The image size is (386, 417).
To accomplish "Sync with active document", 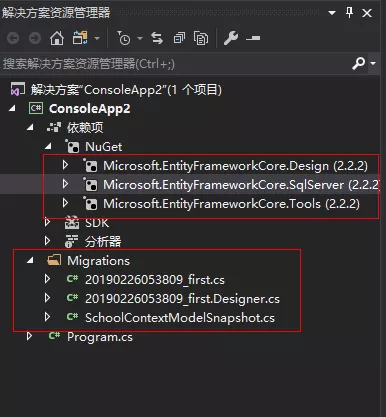I will [x=157, y=38].
